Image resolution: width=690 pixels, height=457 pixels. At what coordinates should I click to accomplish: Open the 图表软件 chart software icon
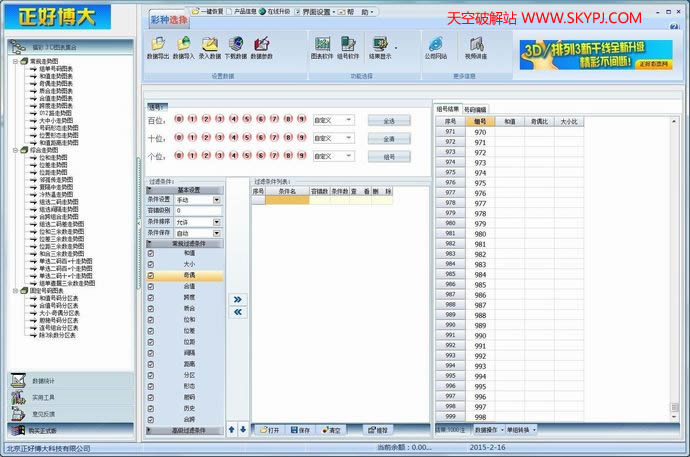tap(322, 45)
